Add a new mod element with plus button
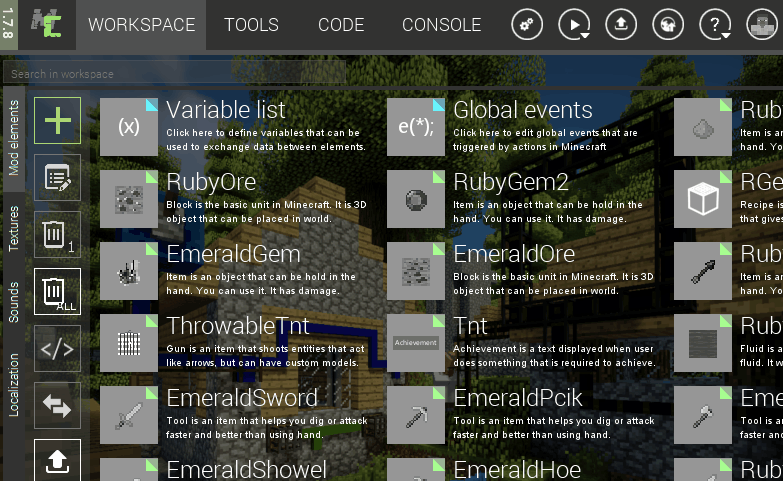 (x=57, y=120)
